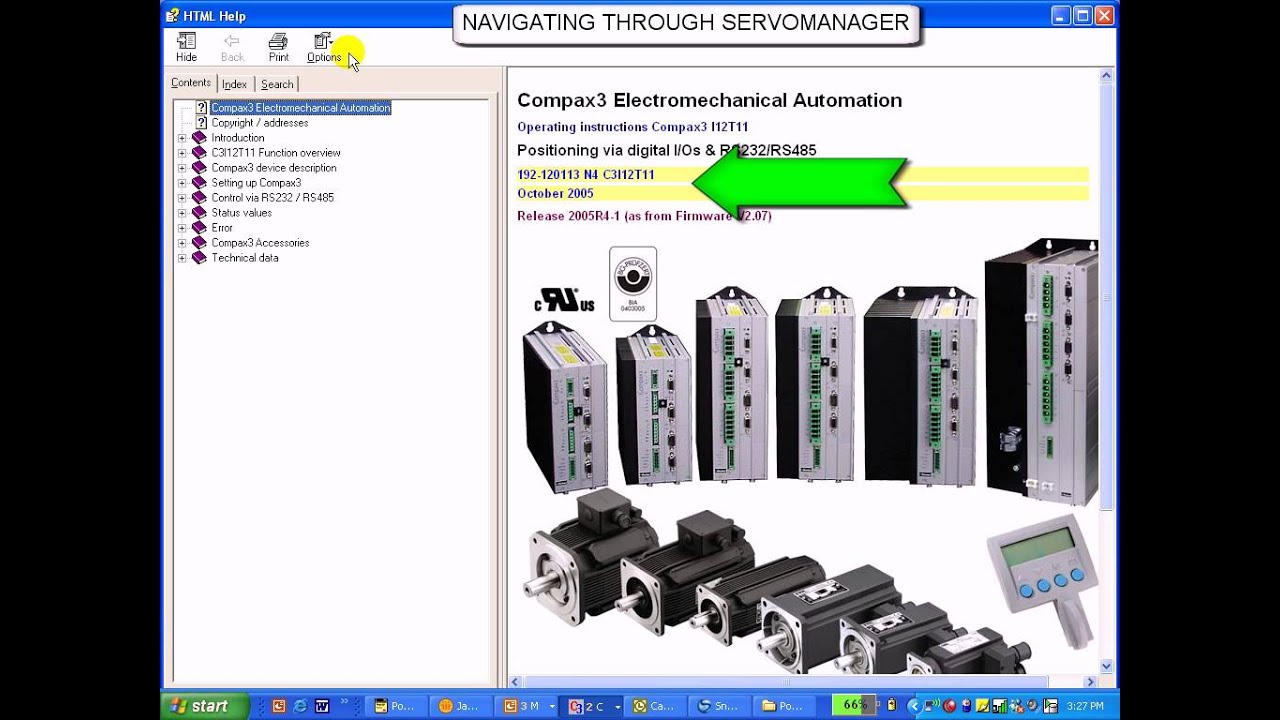Minimize the HTML Help window

(x=1061, y=16)
